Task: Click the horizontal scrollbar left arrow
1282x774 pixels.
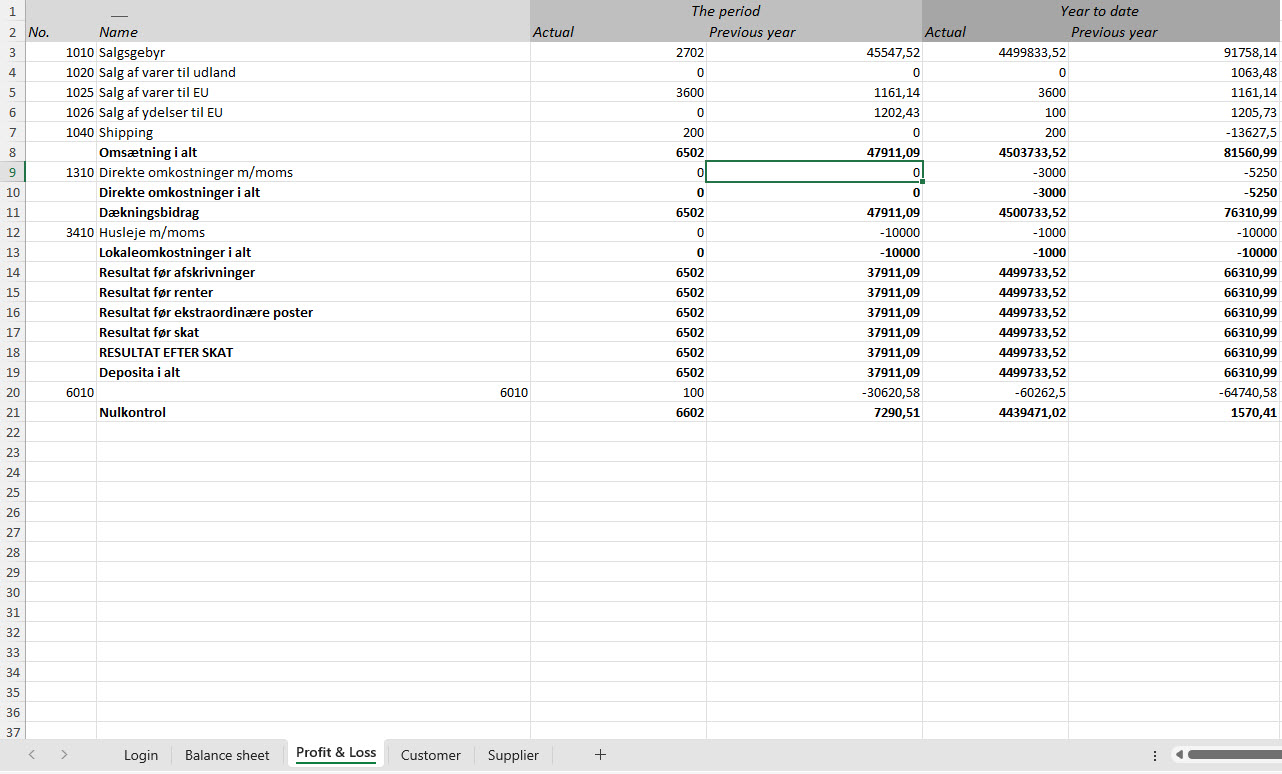Action: (1179, 755)
